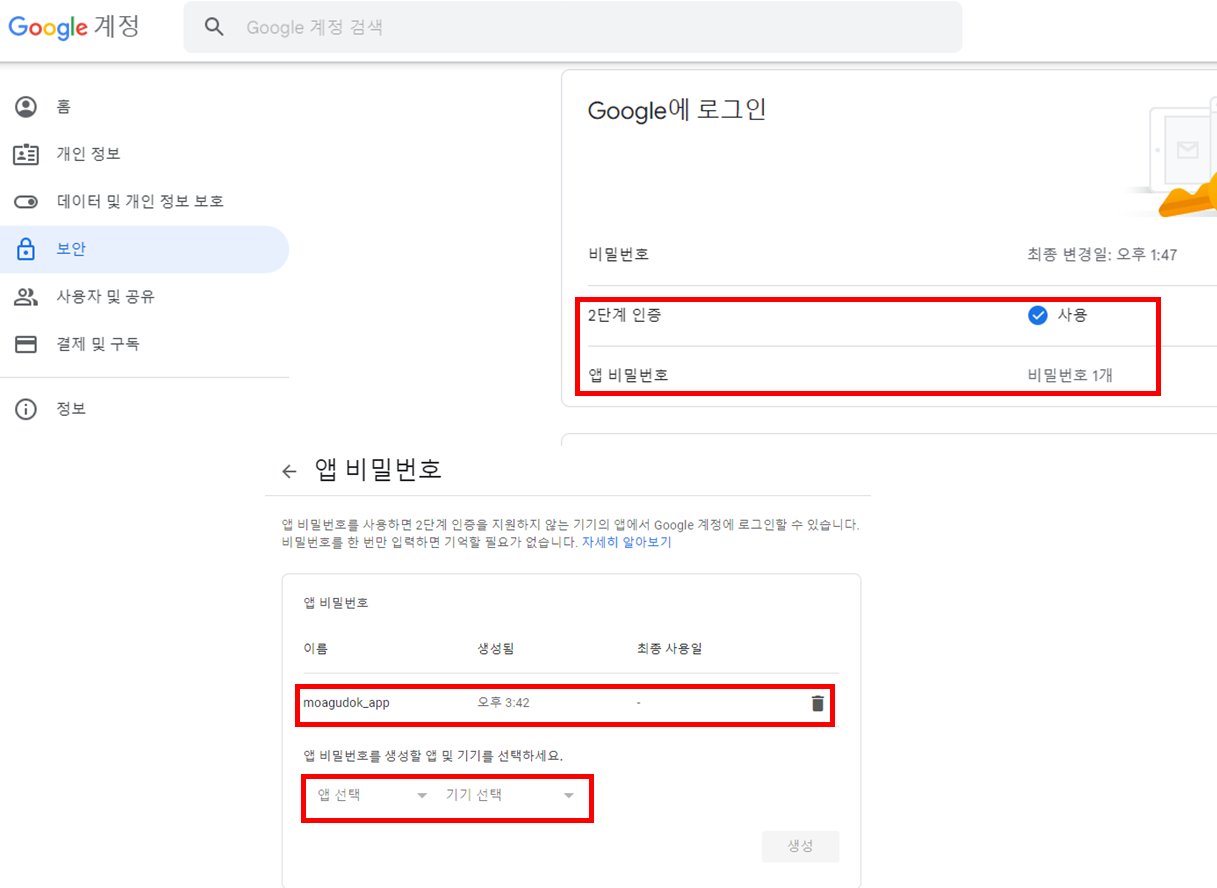The height and width of the screenshot is (888, 1217).
Task: Delete moagudok_app with trash icon
Action: (x=818, y=703)
